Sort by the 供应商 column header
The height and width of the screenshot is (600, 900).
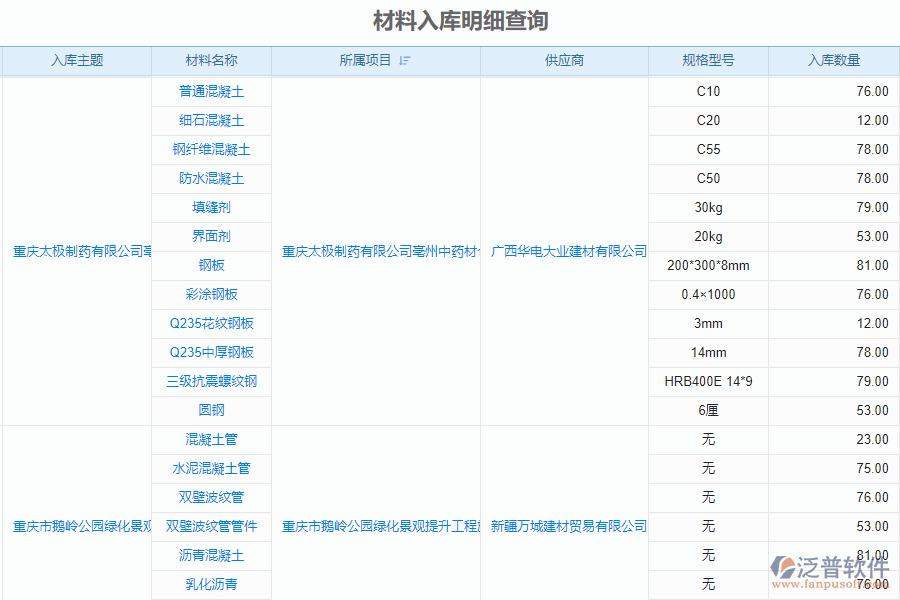563,60
